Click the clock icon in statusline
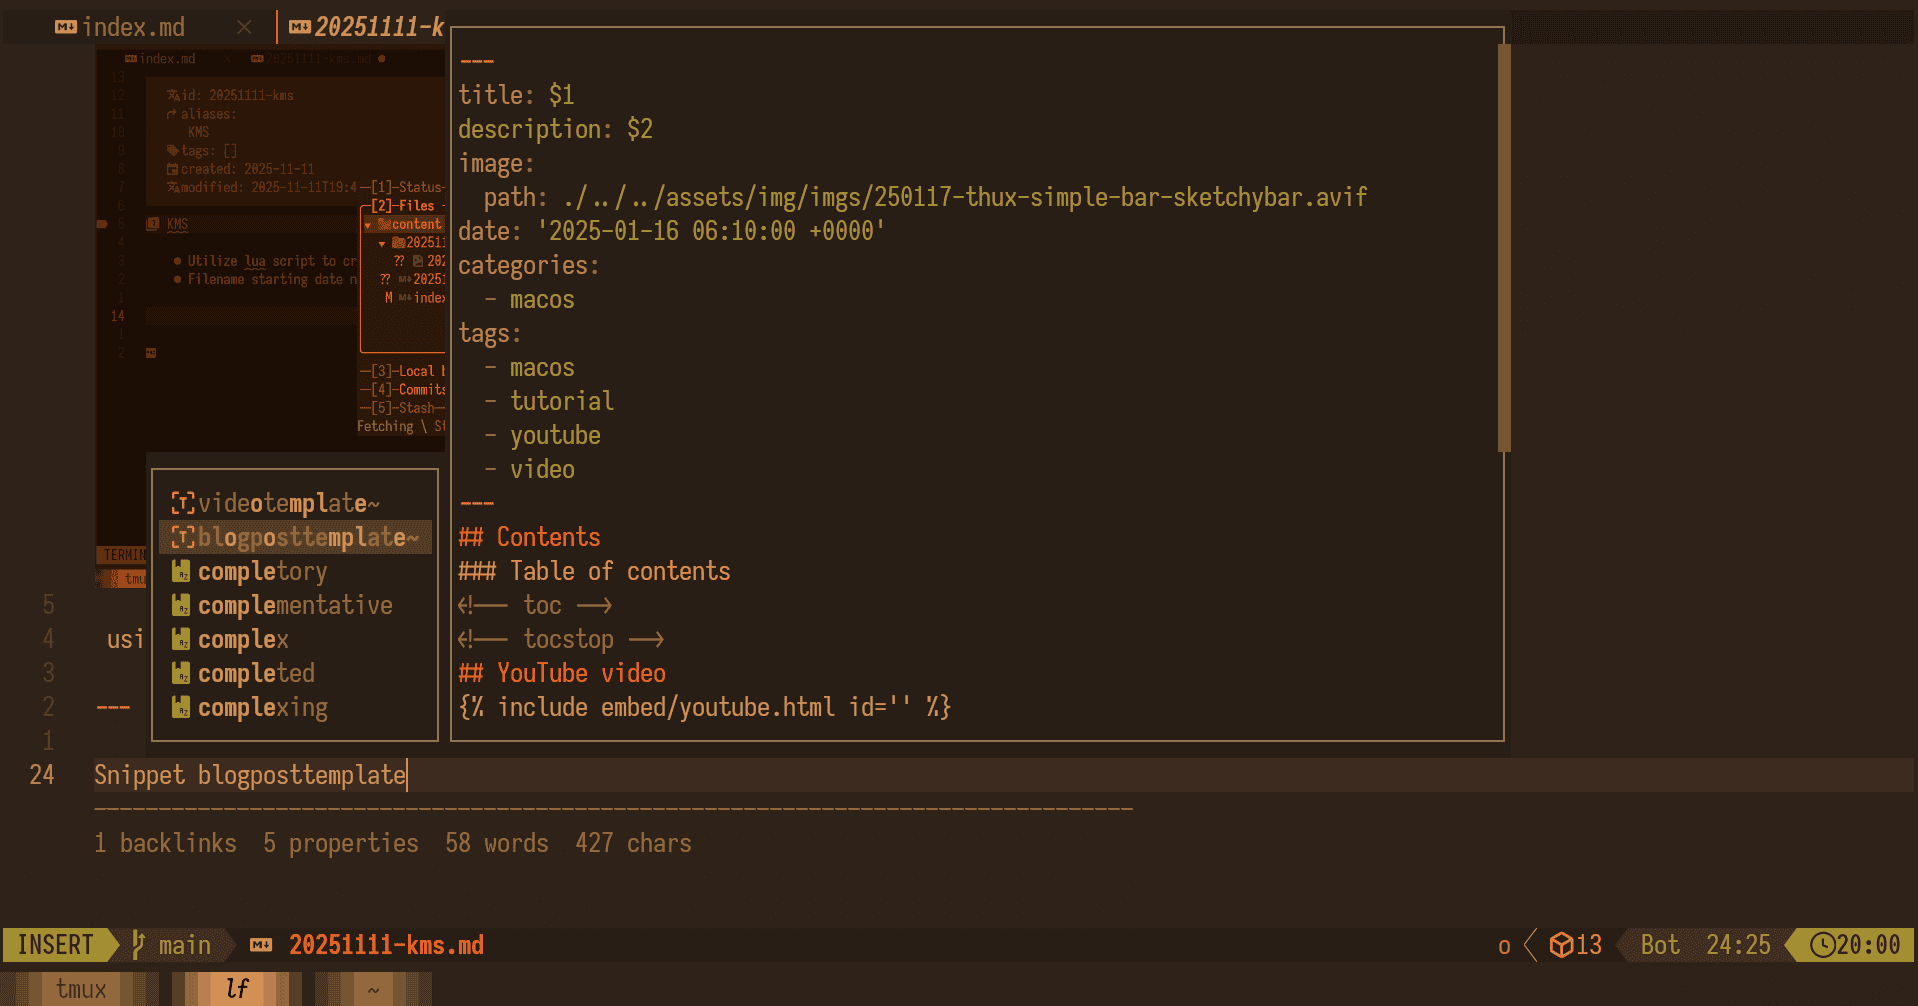 [1822, 945]
